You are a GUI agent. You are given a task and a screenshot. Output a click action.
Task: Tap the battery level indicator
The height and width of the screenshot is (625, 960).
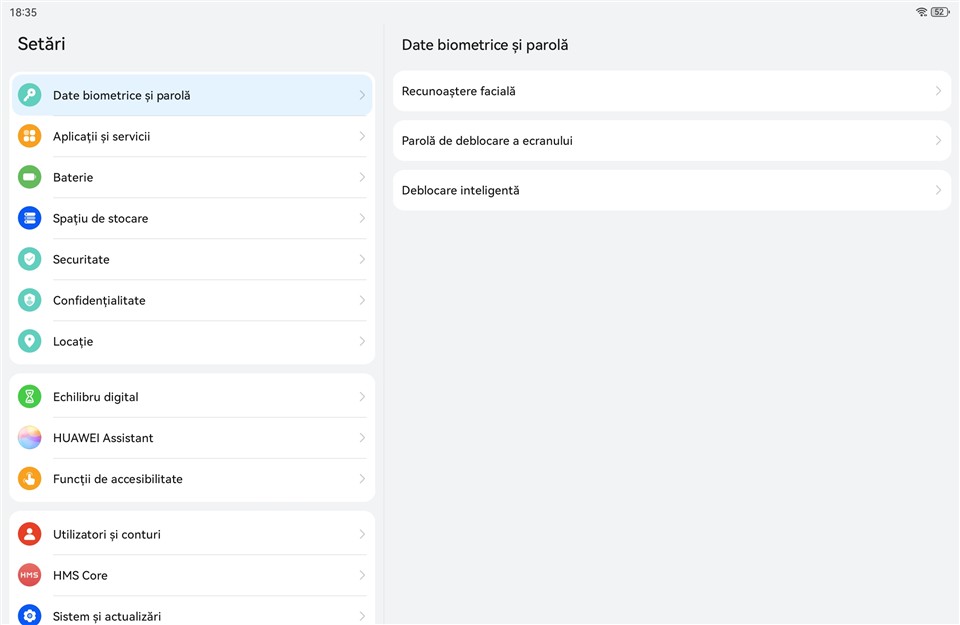pyautogui.click(x=939, y=12)
